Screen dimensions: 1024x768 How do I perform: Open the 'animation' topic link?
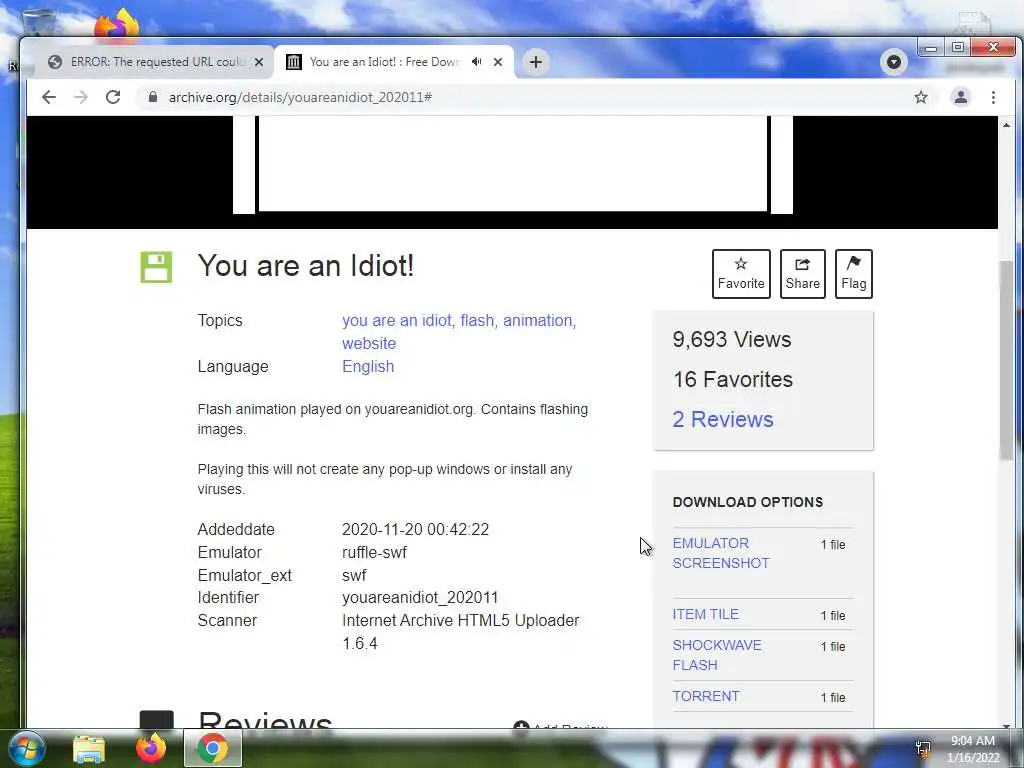click(x=537, y=321)
